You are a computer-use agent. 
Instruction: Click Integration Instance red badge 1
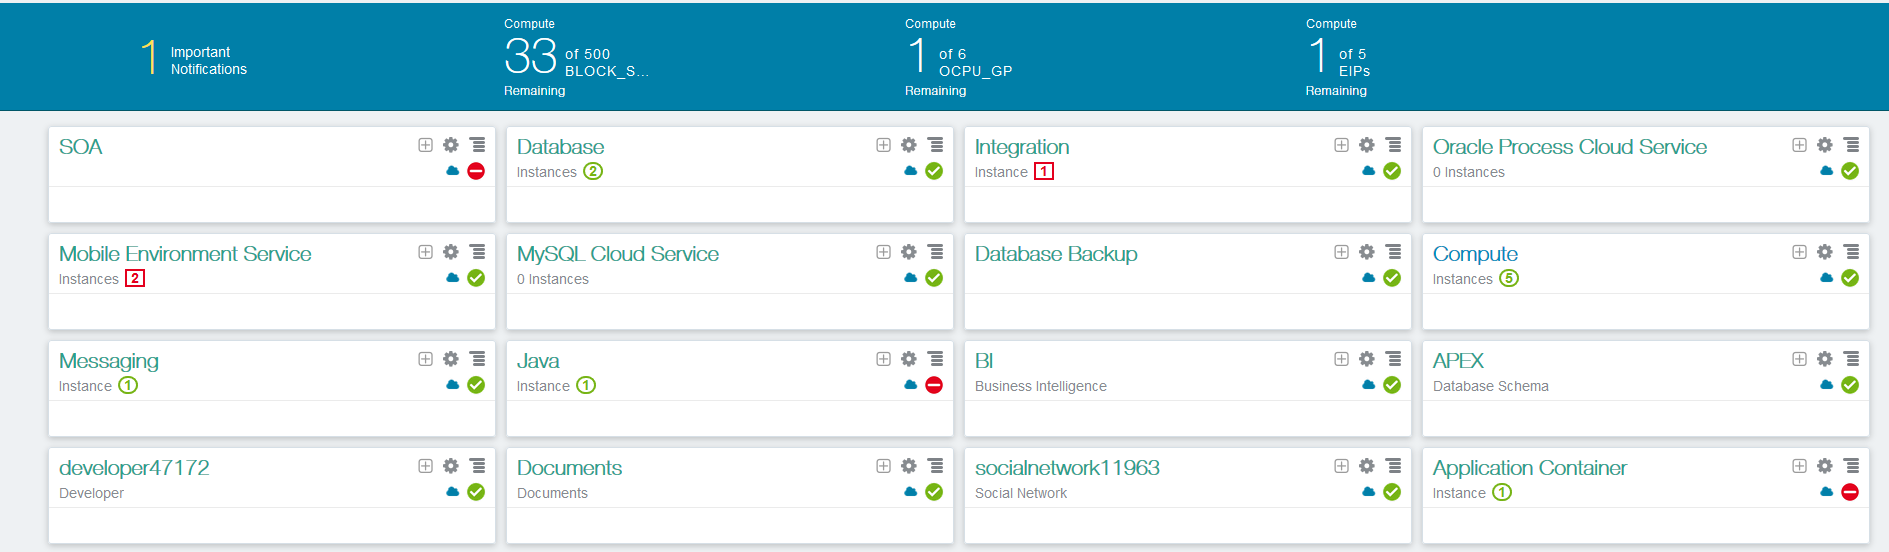(1044, 171)
